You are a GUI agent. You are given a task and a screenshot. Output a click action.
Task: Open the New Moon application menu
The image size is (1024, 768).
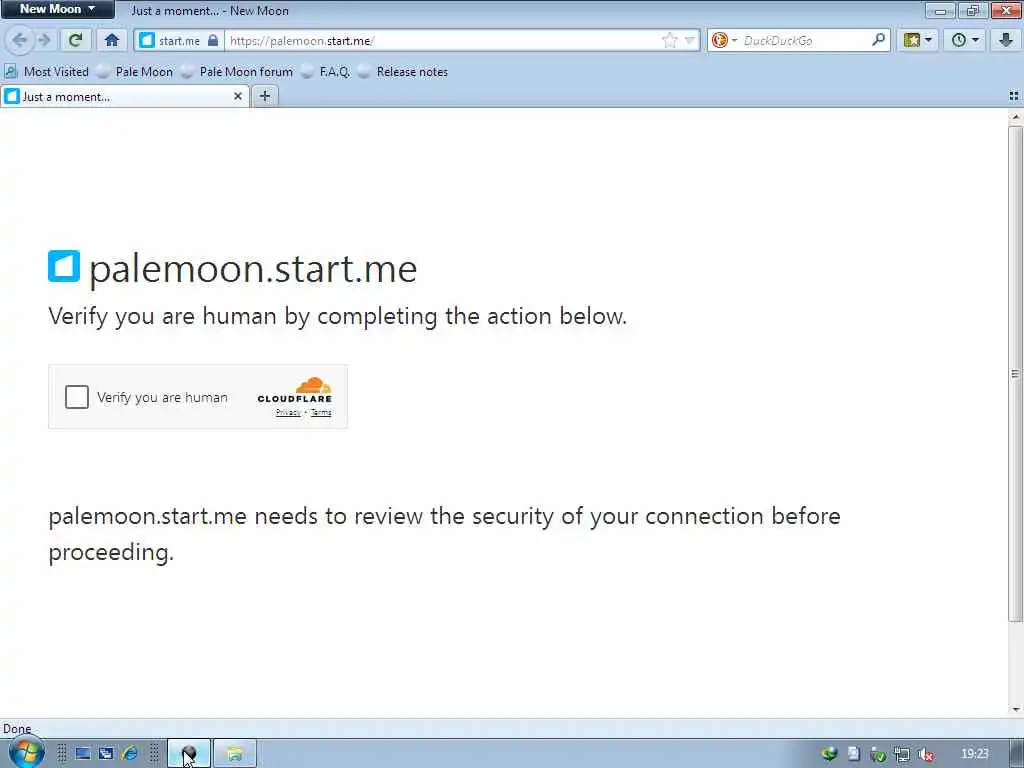(57, 9)
